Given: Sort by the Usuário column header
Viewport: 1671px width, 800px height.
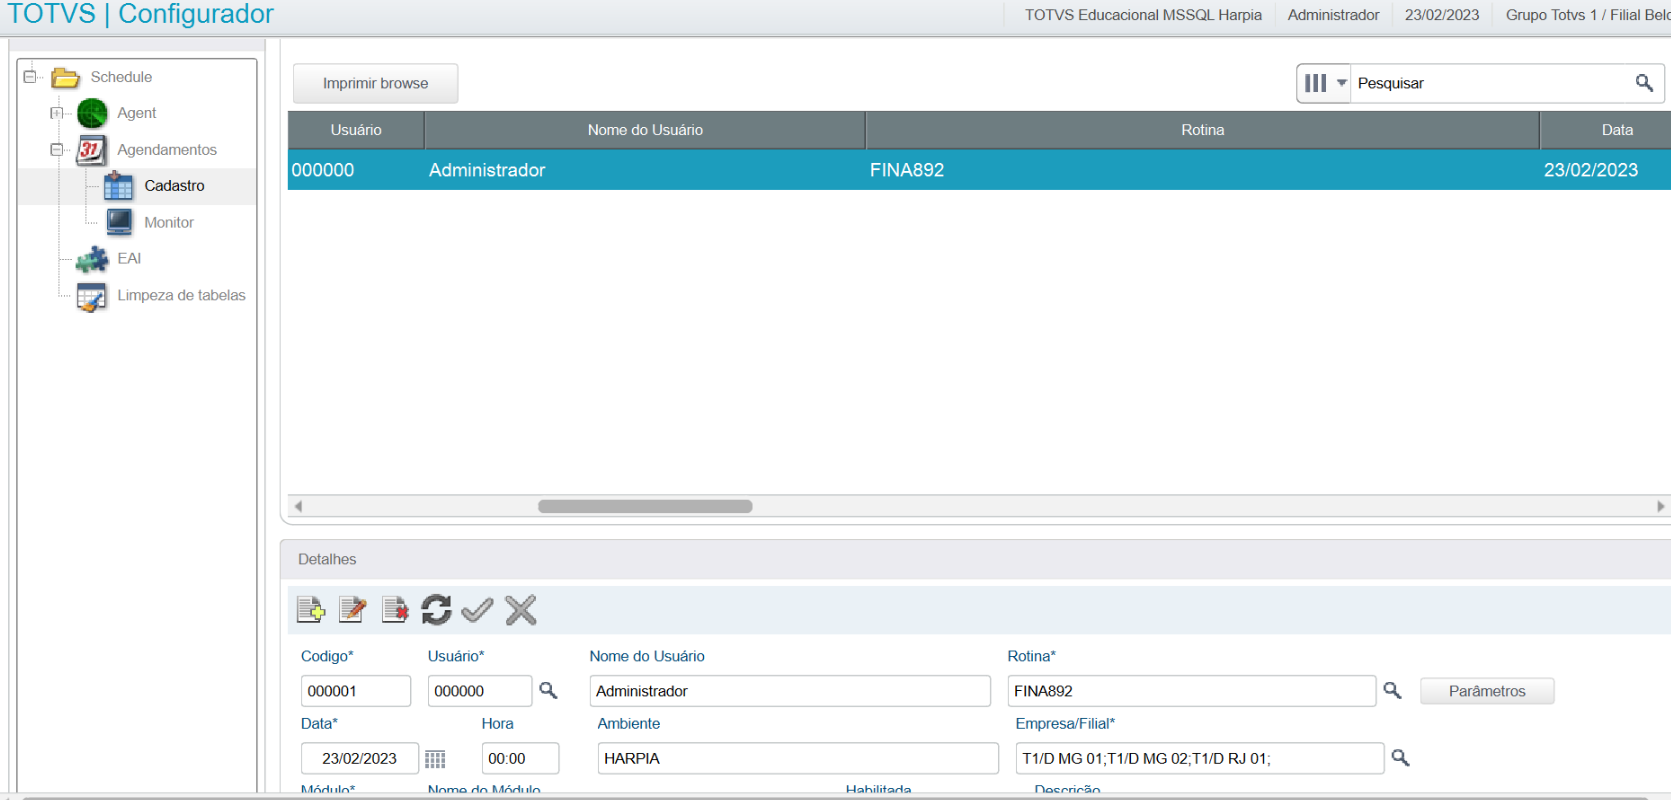Looking at the screenshot, I should click(356, 130).
